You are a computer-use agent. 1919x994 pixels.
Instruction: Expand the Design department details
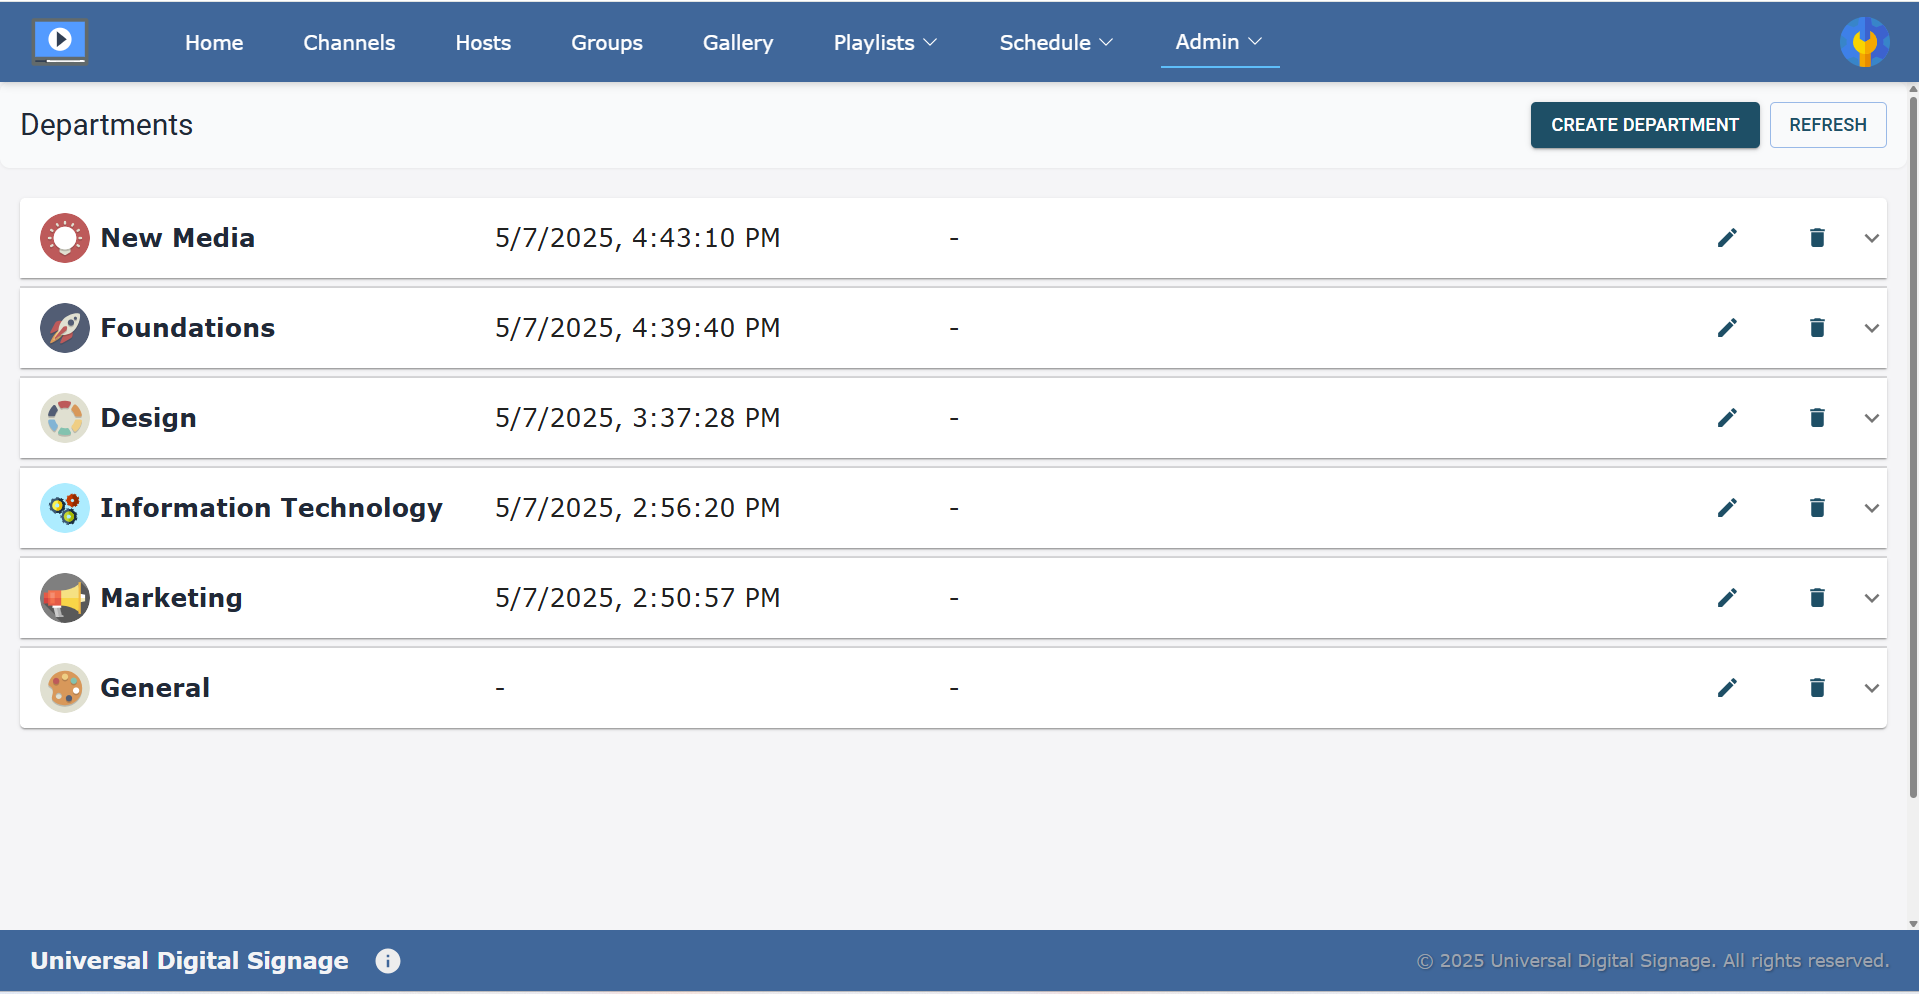(1872, 418)
